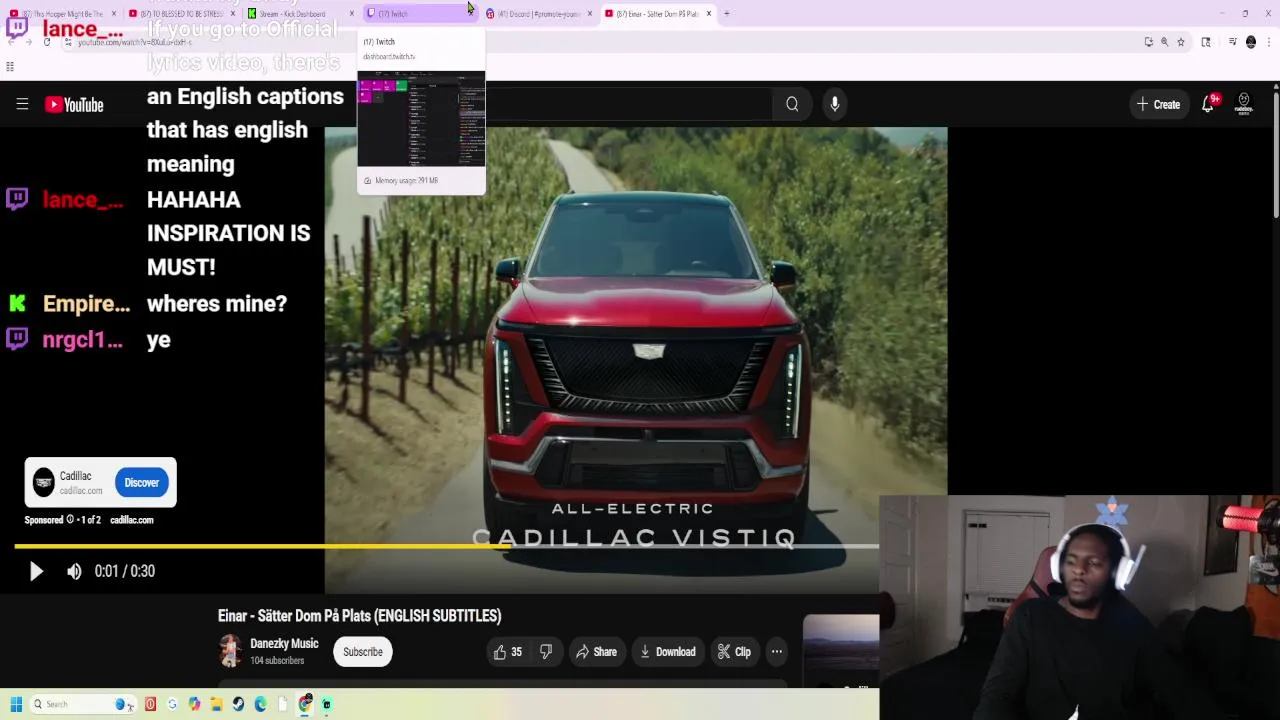1280x720 pixels.
Task: Close the Discord tab
Action: [x=590, y=14]
